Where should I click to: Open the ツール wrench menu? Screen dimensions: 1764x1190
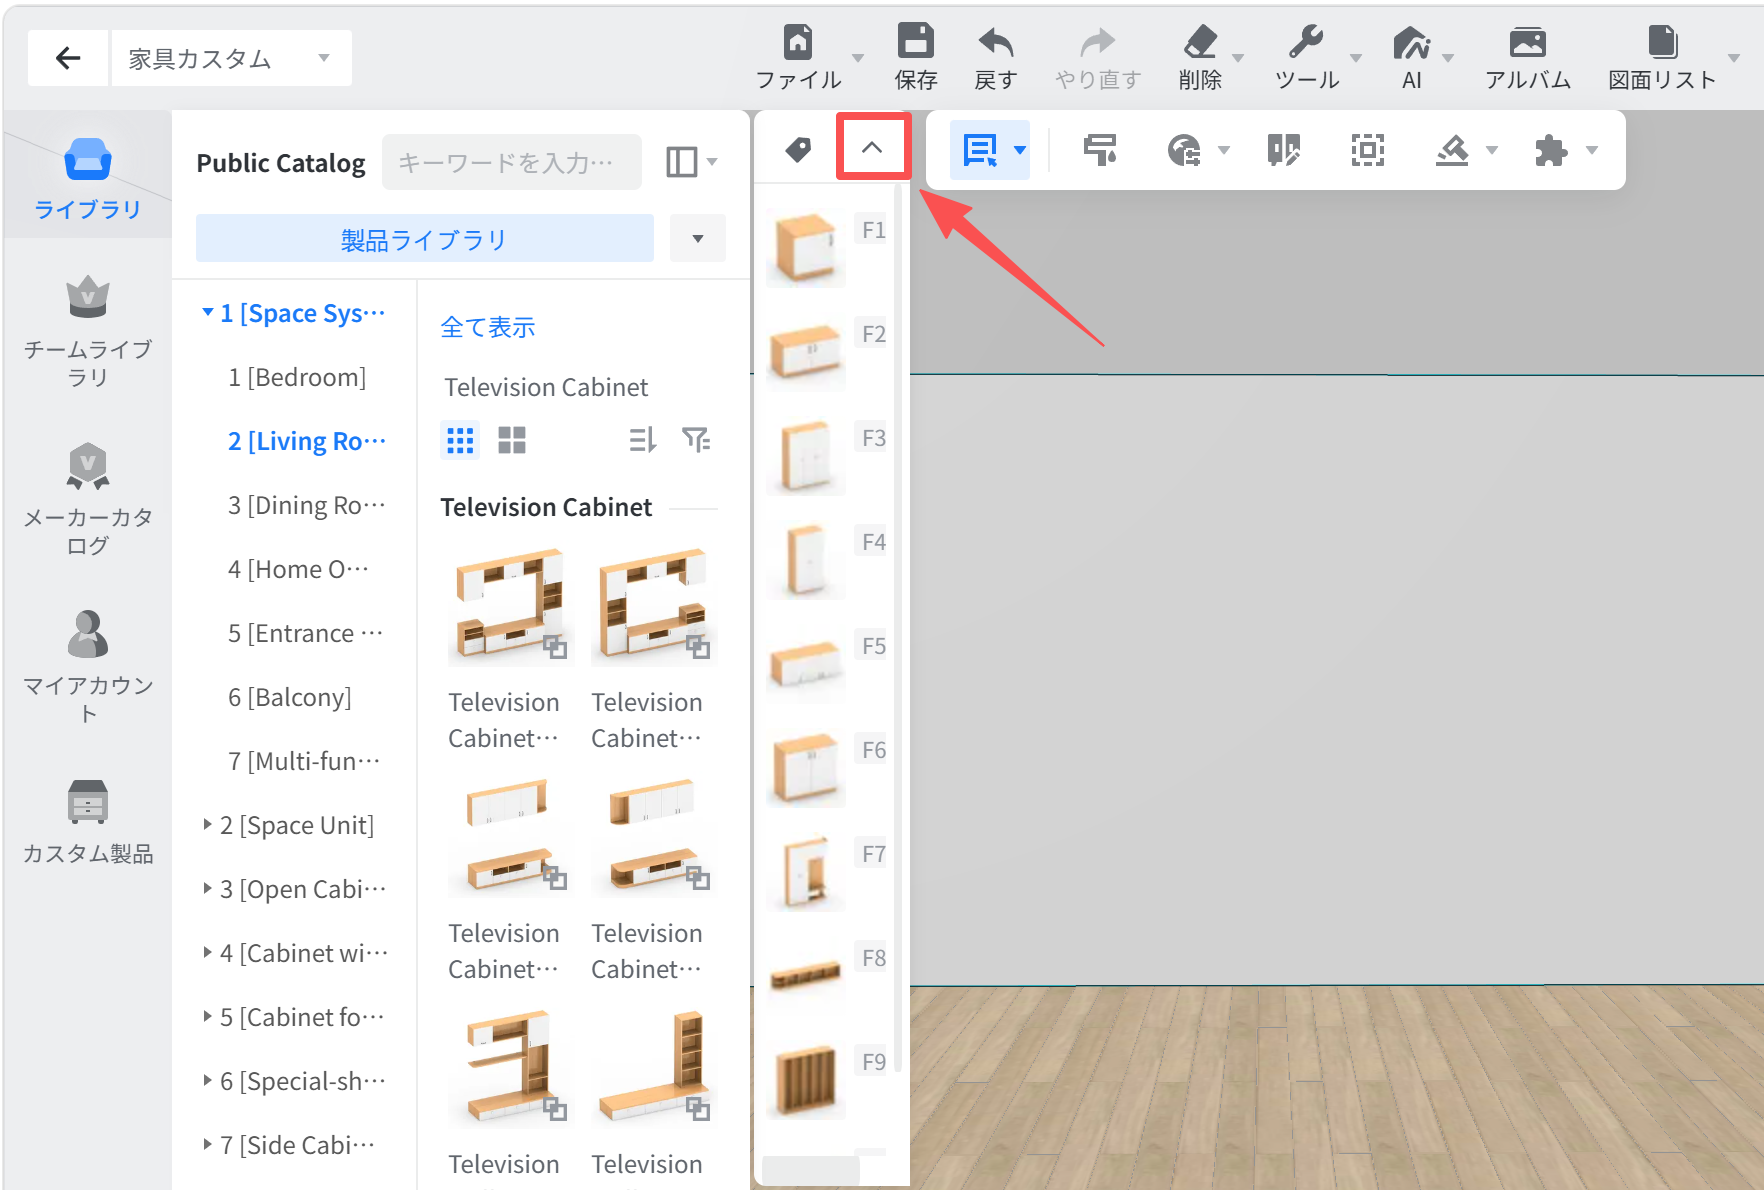[1306, 57]
